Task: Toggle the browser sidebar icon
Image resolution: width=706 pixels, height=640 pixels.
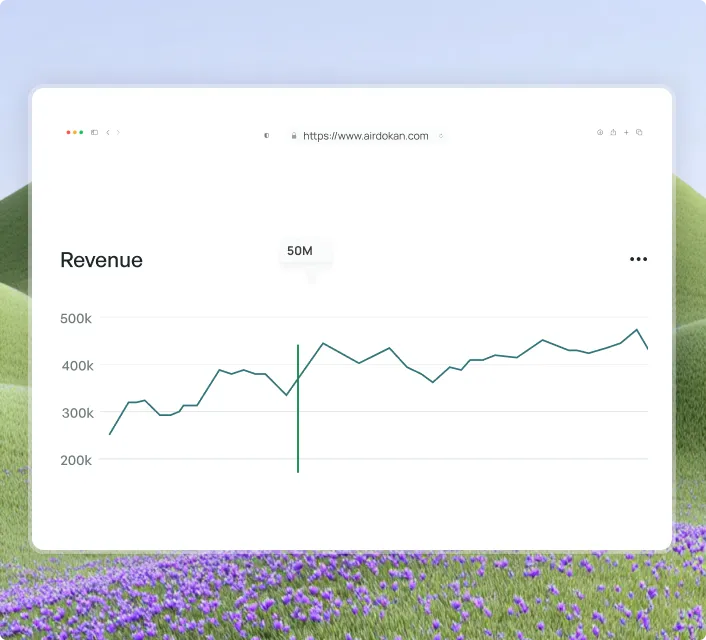Action: (94, 132)
